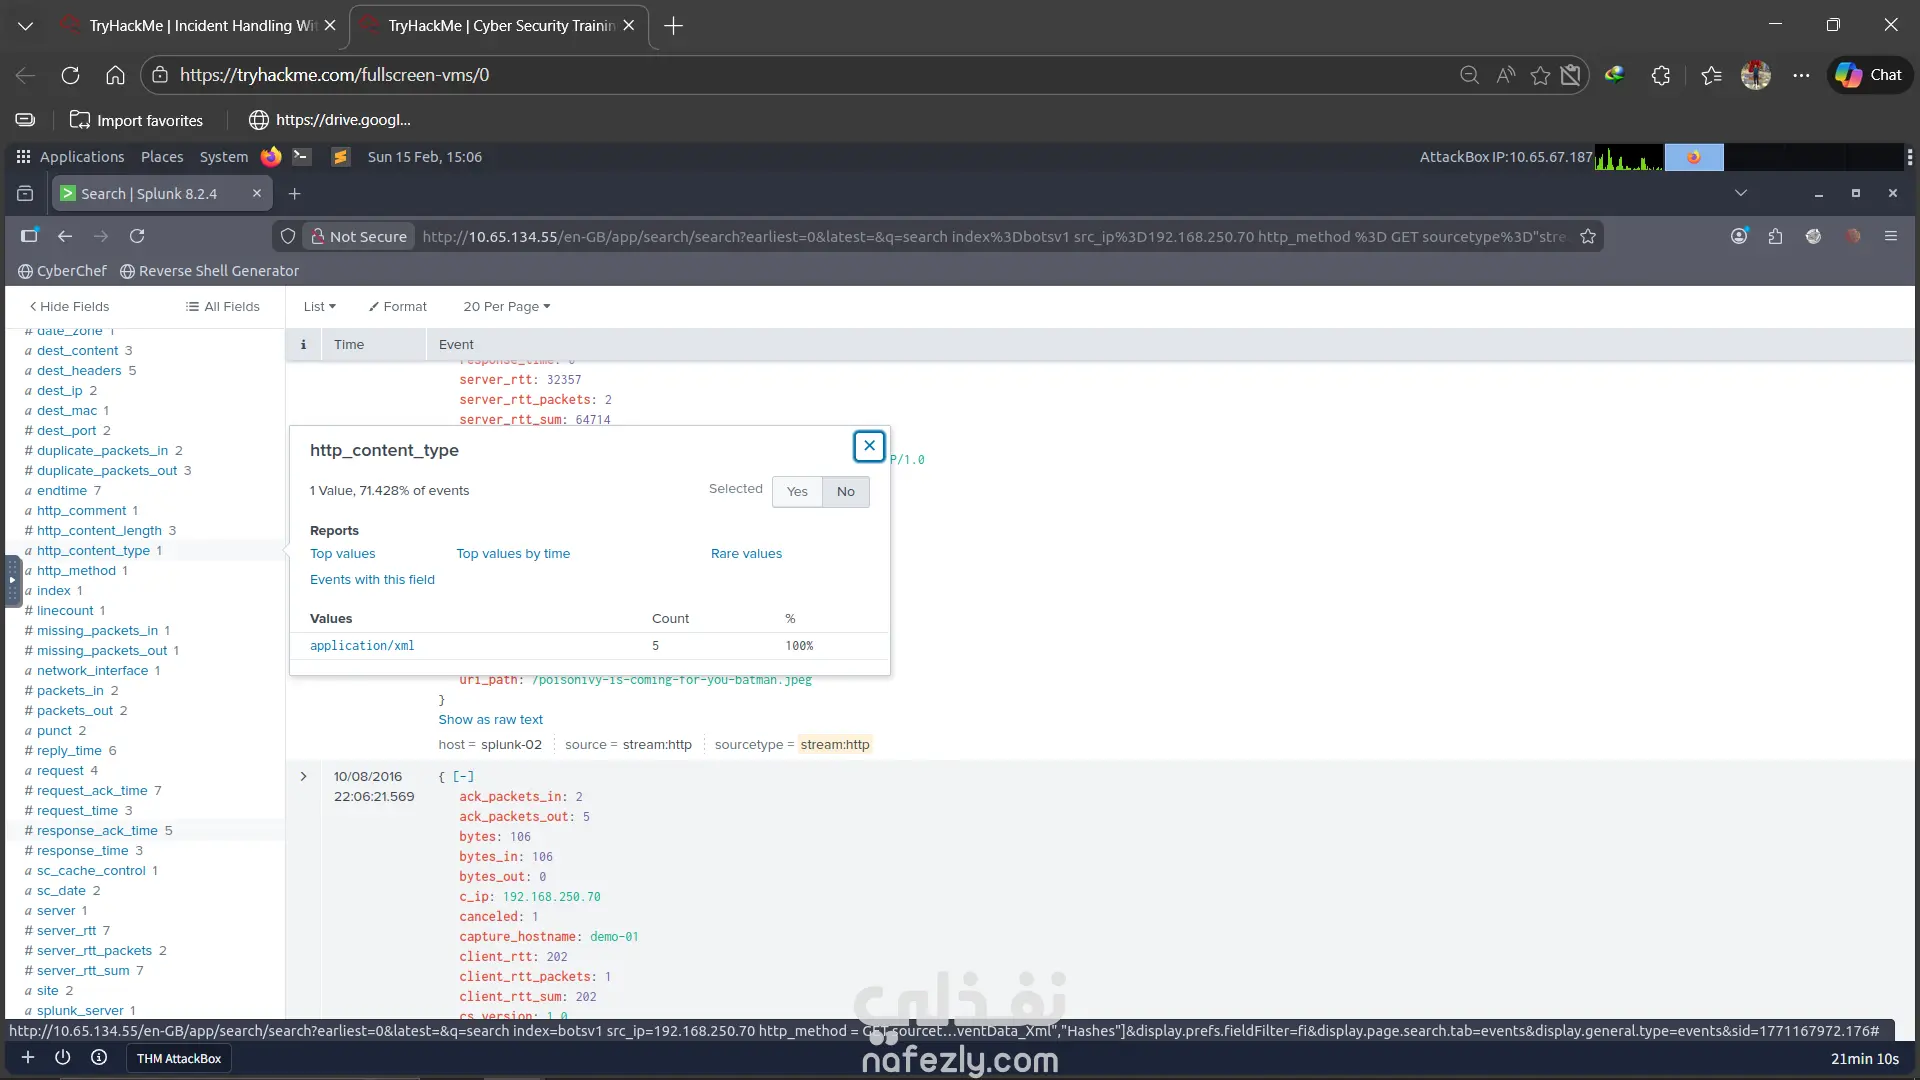This screenshot has width=1920, height=1080.
Task: Select the http_method field
Action: tap(76, 571)
